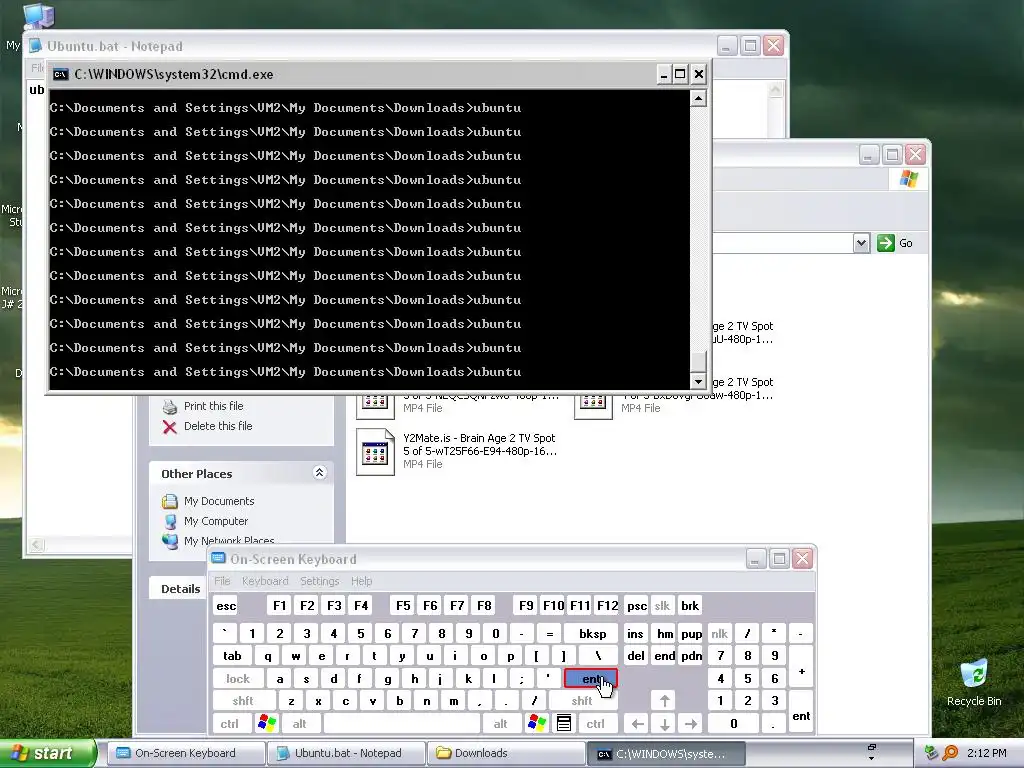The width and height of the screenshot is (1024, 768).
Task: Toggle the left shft key
Action: 243,701
